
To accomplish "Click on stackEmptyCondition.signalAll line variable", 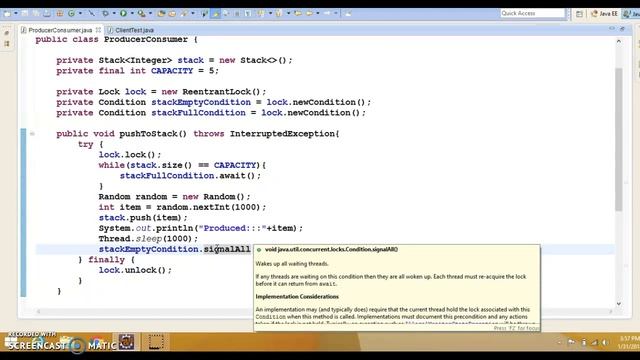I will (x=149, y=249).
